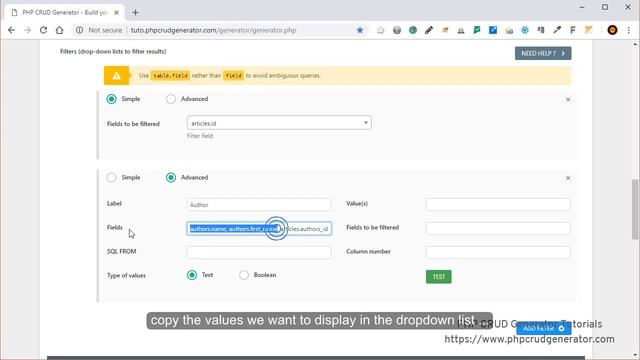Click the SQL FROM input field
This screenshot has height=360, width=640.
(x=259, y=252)
